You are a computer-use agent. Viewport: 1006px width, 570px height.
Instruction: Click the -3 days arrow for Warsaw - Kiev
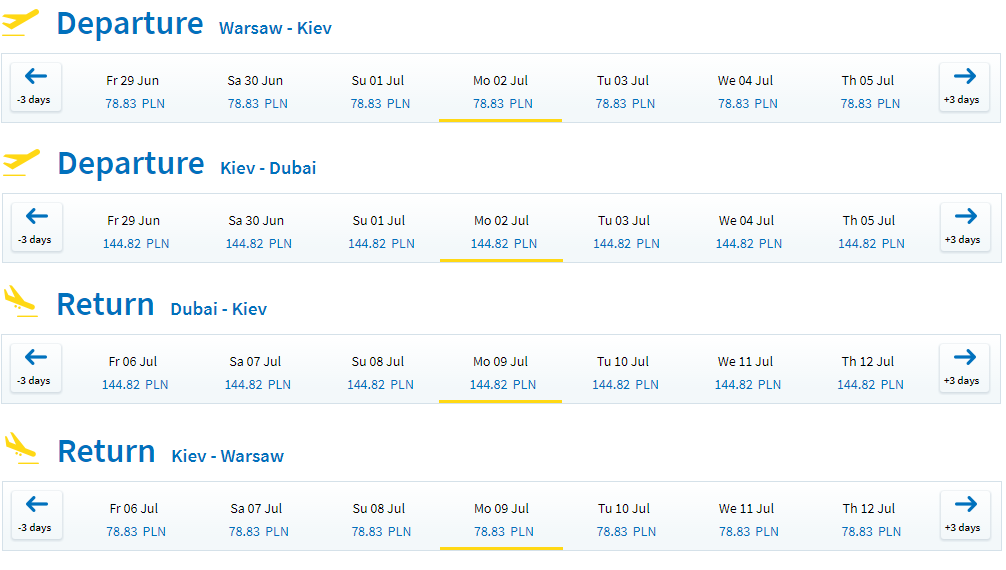pyautogui.click(x=36, y=87)
